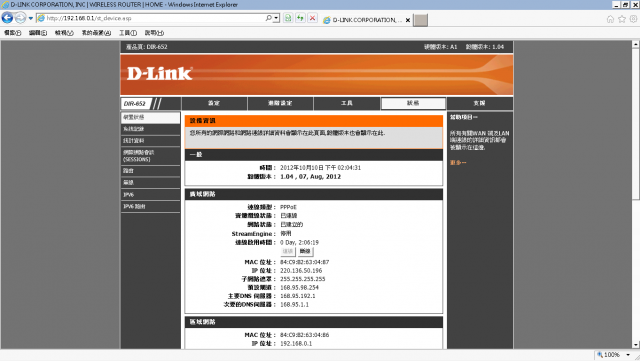Open the IPV6 Routing sidebar item
This screenshot has width=640, height=361.
150,207
